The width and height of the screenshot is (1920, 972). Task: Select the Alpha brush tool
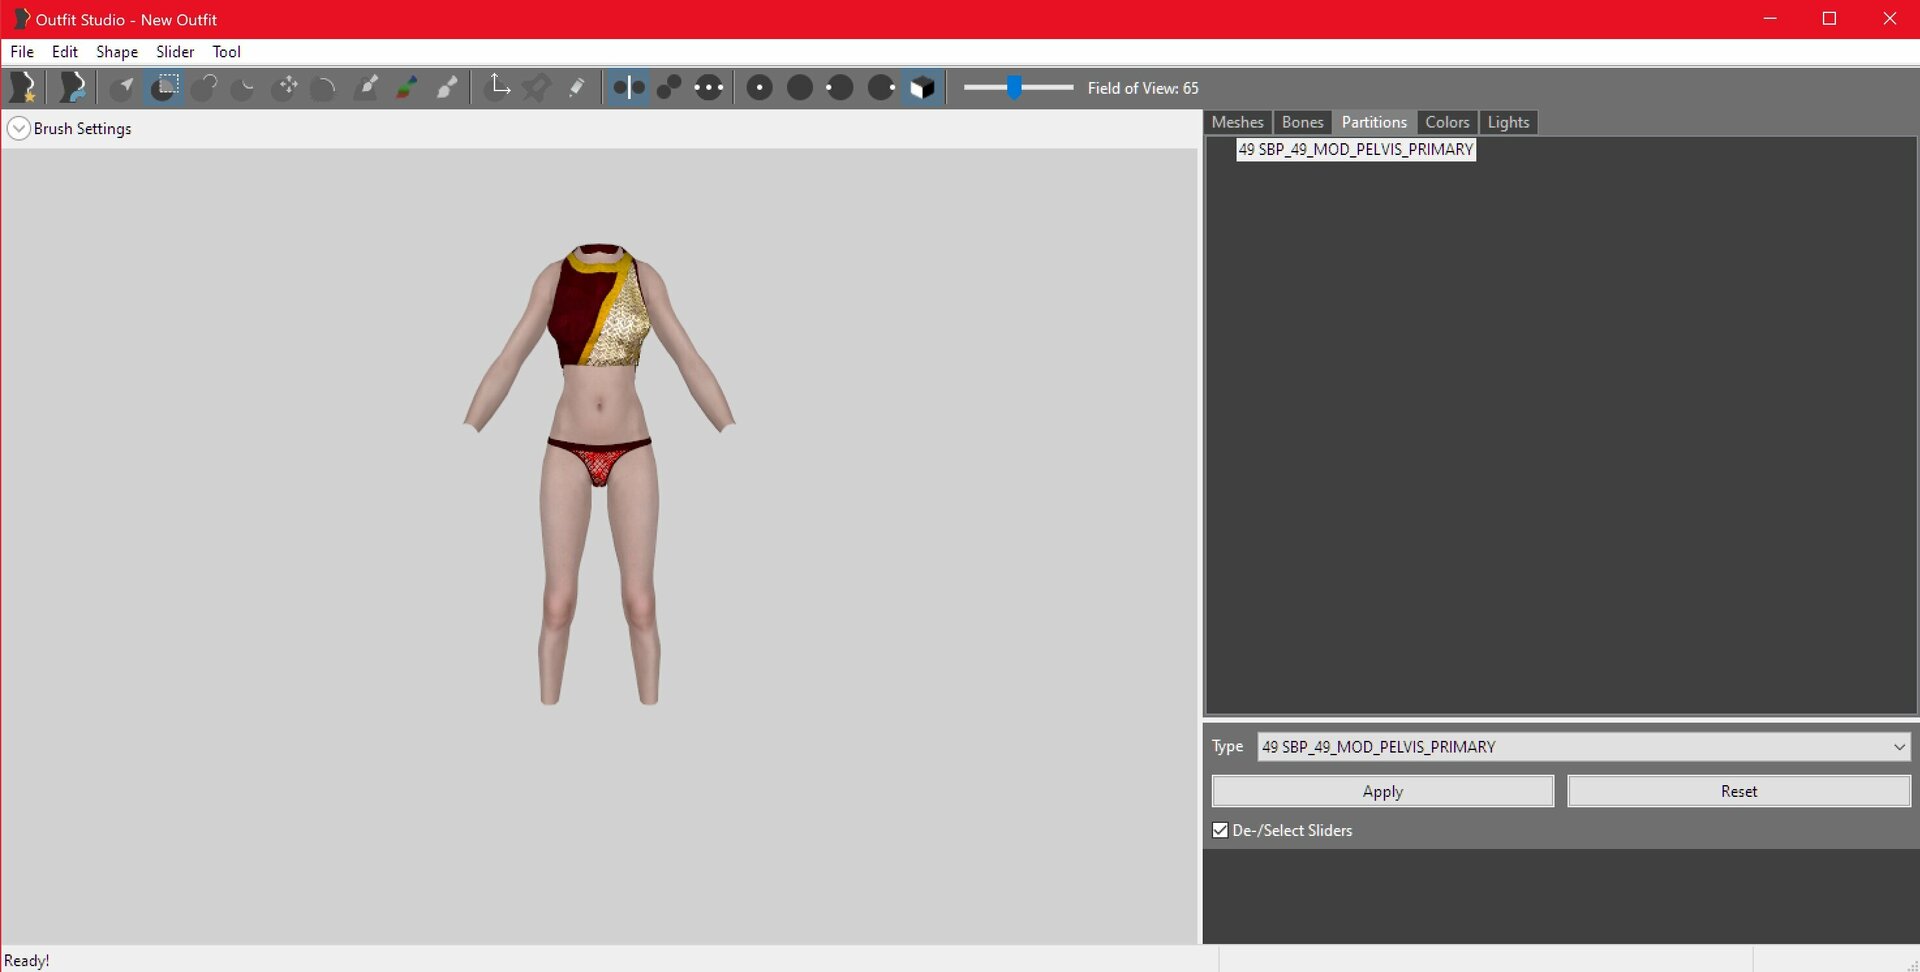tap(447, 88)
